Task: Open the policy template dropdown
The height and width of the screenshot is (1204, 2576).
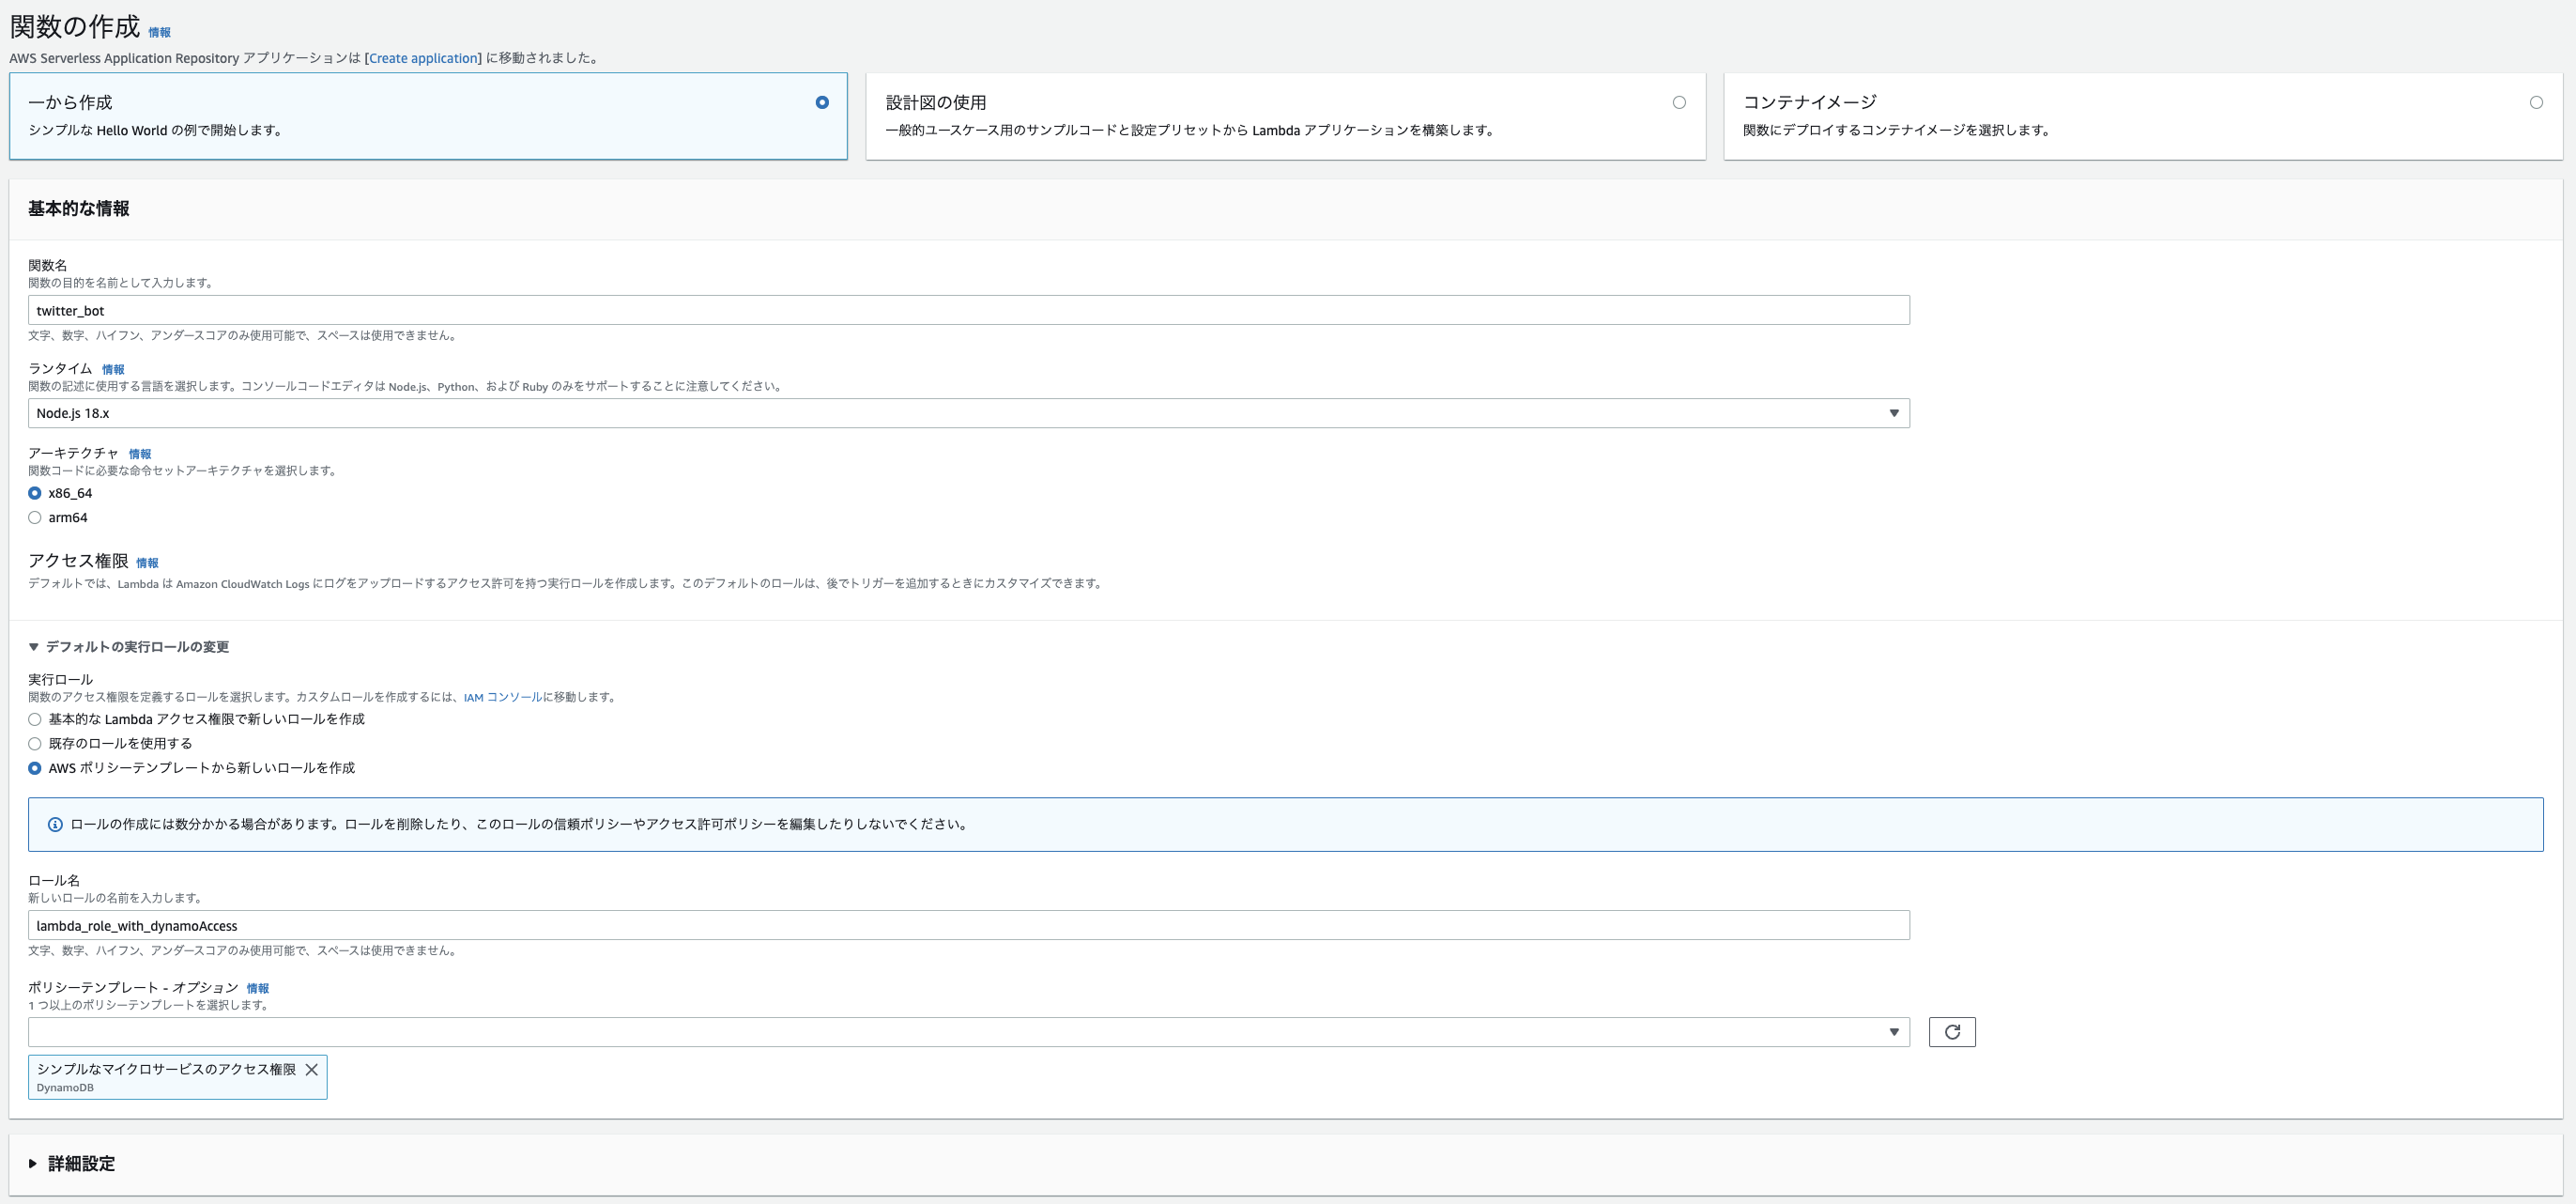Action: tap(968, 1032)
